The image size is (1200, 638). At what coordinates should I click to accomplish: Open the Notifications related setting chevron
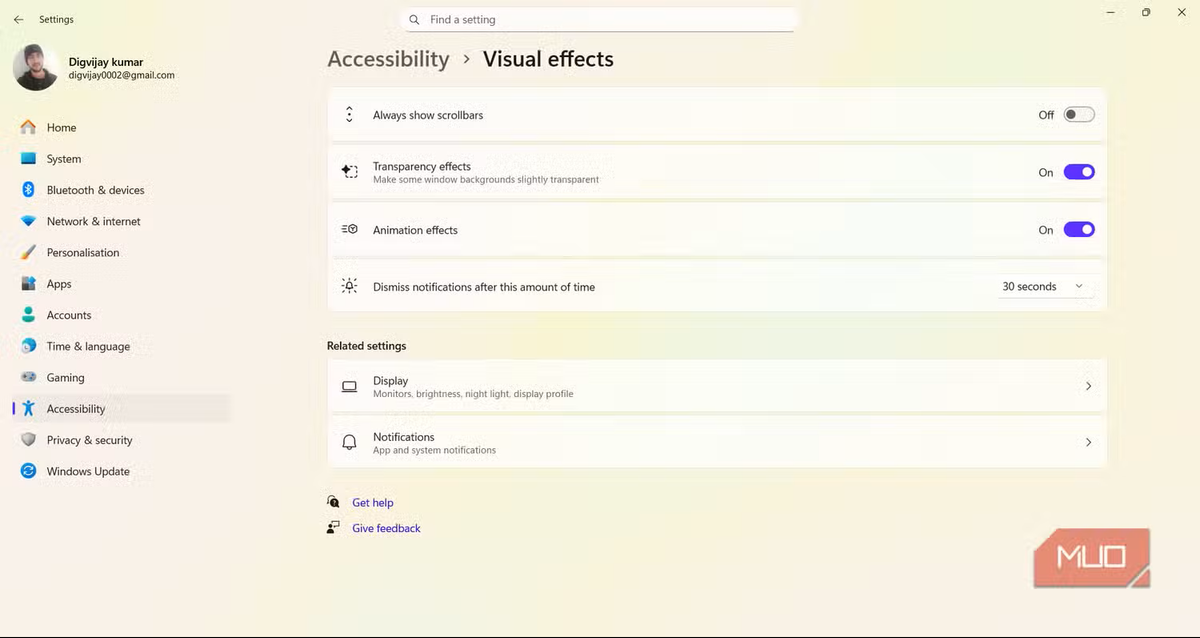coord(1088,442)
